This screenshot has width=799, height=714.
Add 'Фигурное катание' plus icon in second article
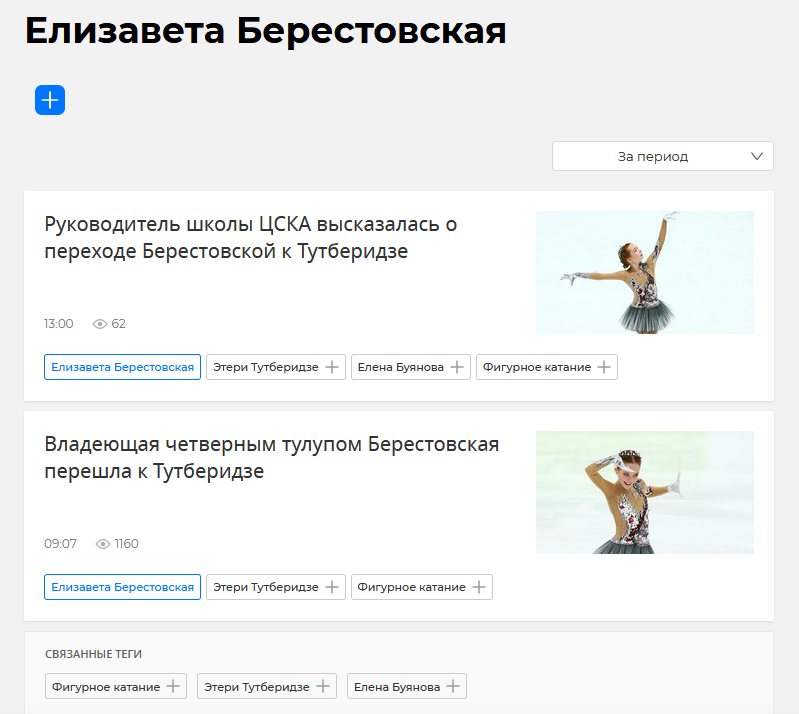[479, 587]
